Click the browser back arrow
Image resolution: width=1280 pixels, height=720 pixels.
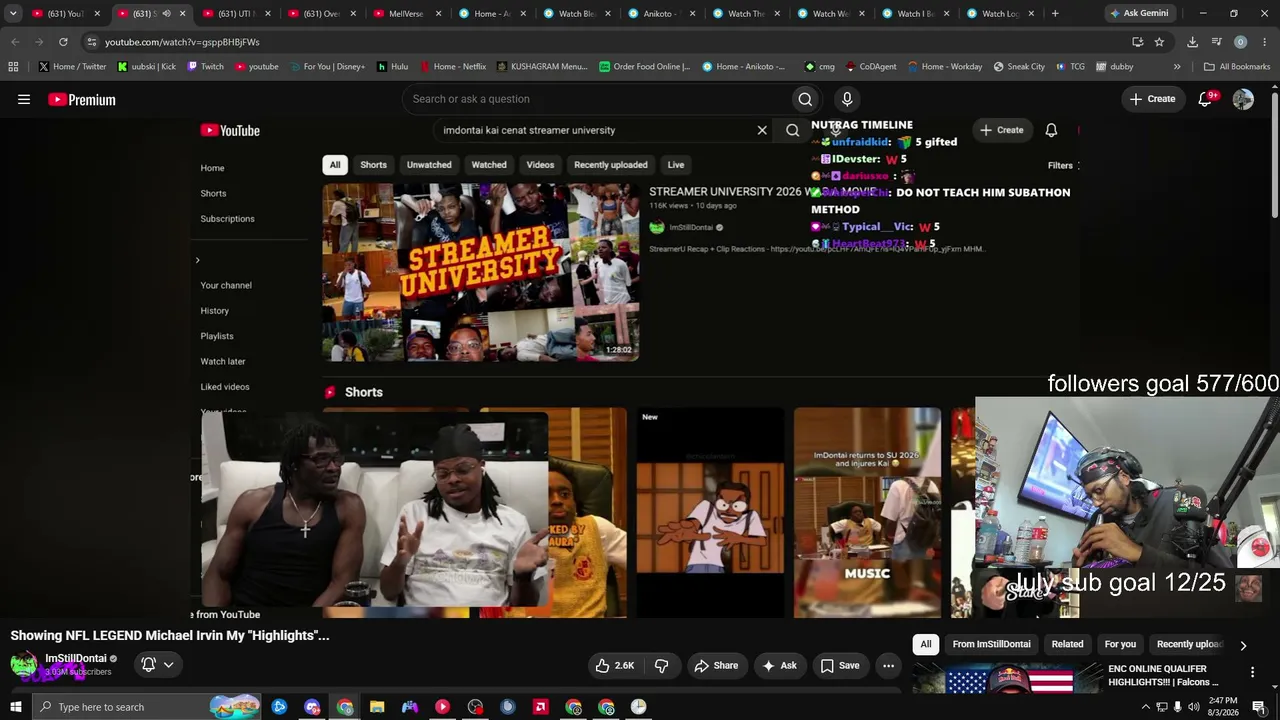[x=14, y=42]
